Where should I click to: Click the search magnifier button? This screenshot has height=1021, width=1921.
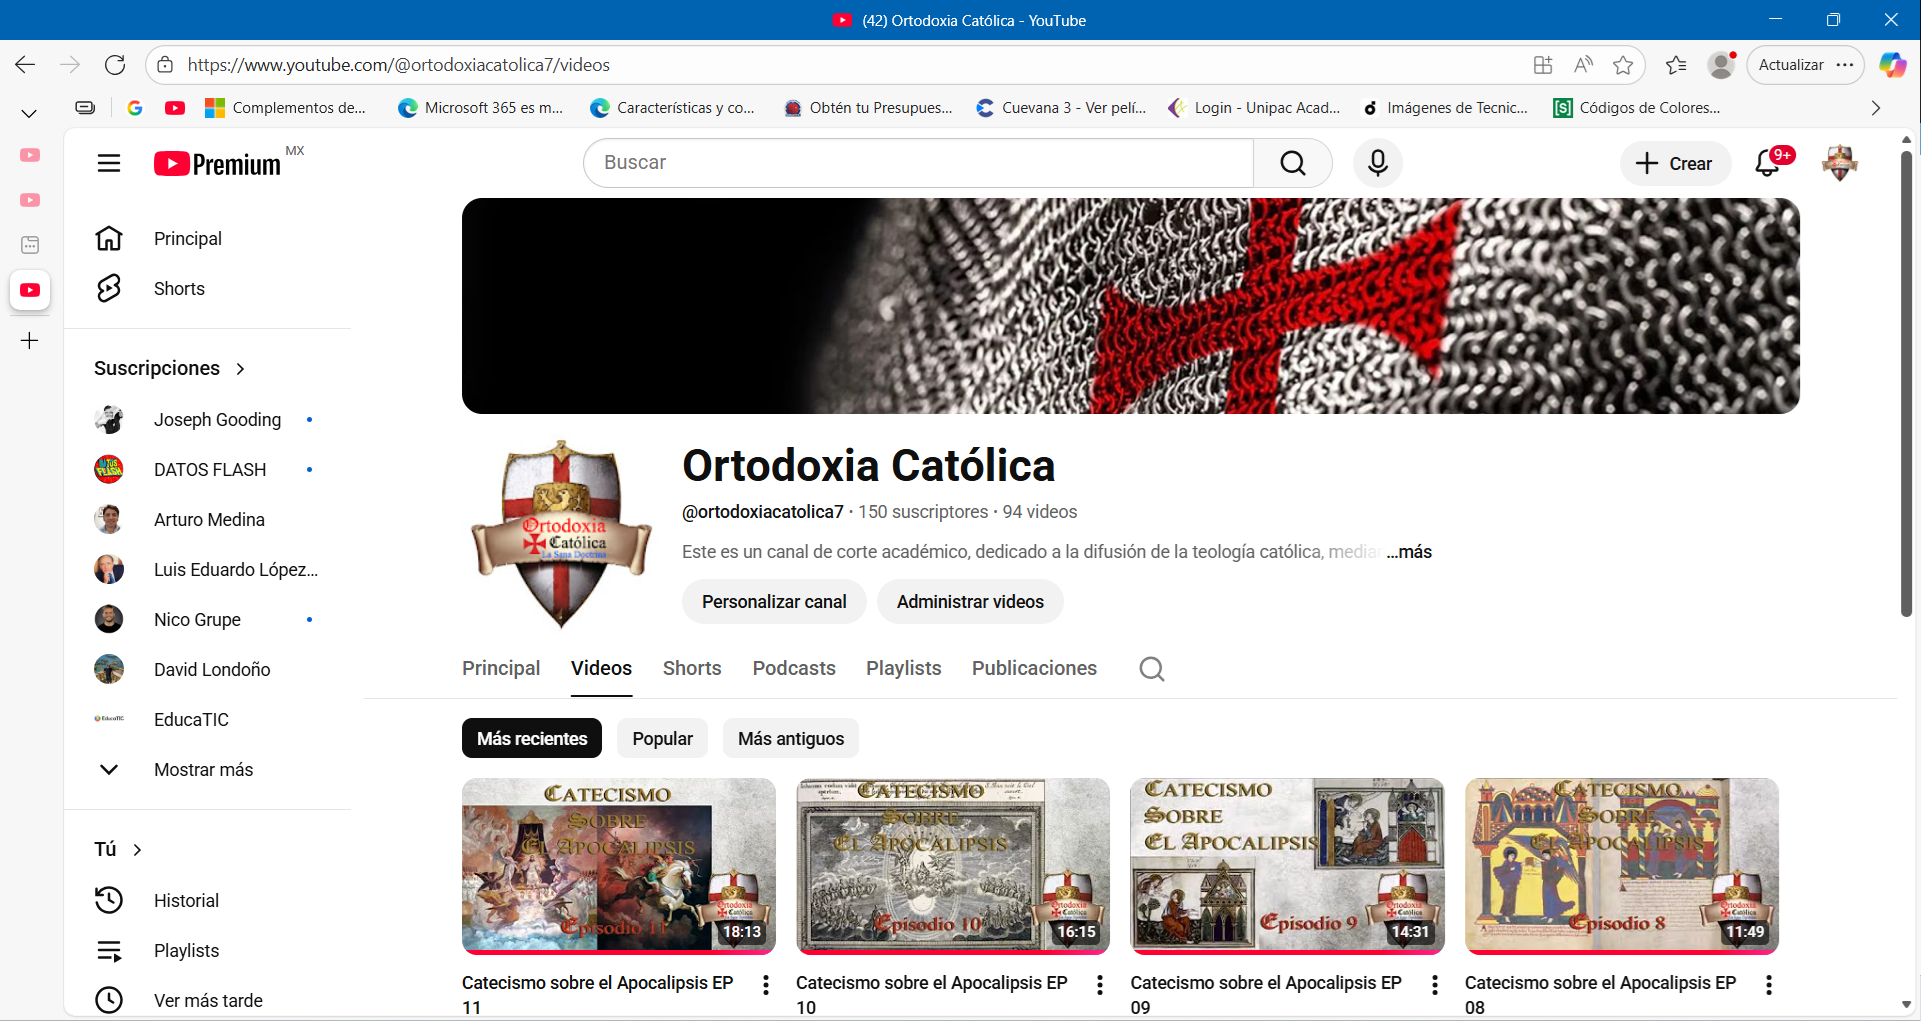click(x=1292, y=163)
